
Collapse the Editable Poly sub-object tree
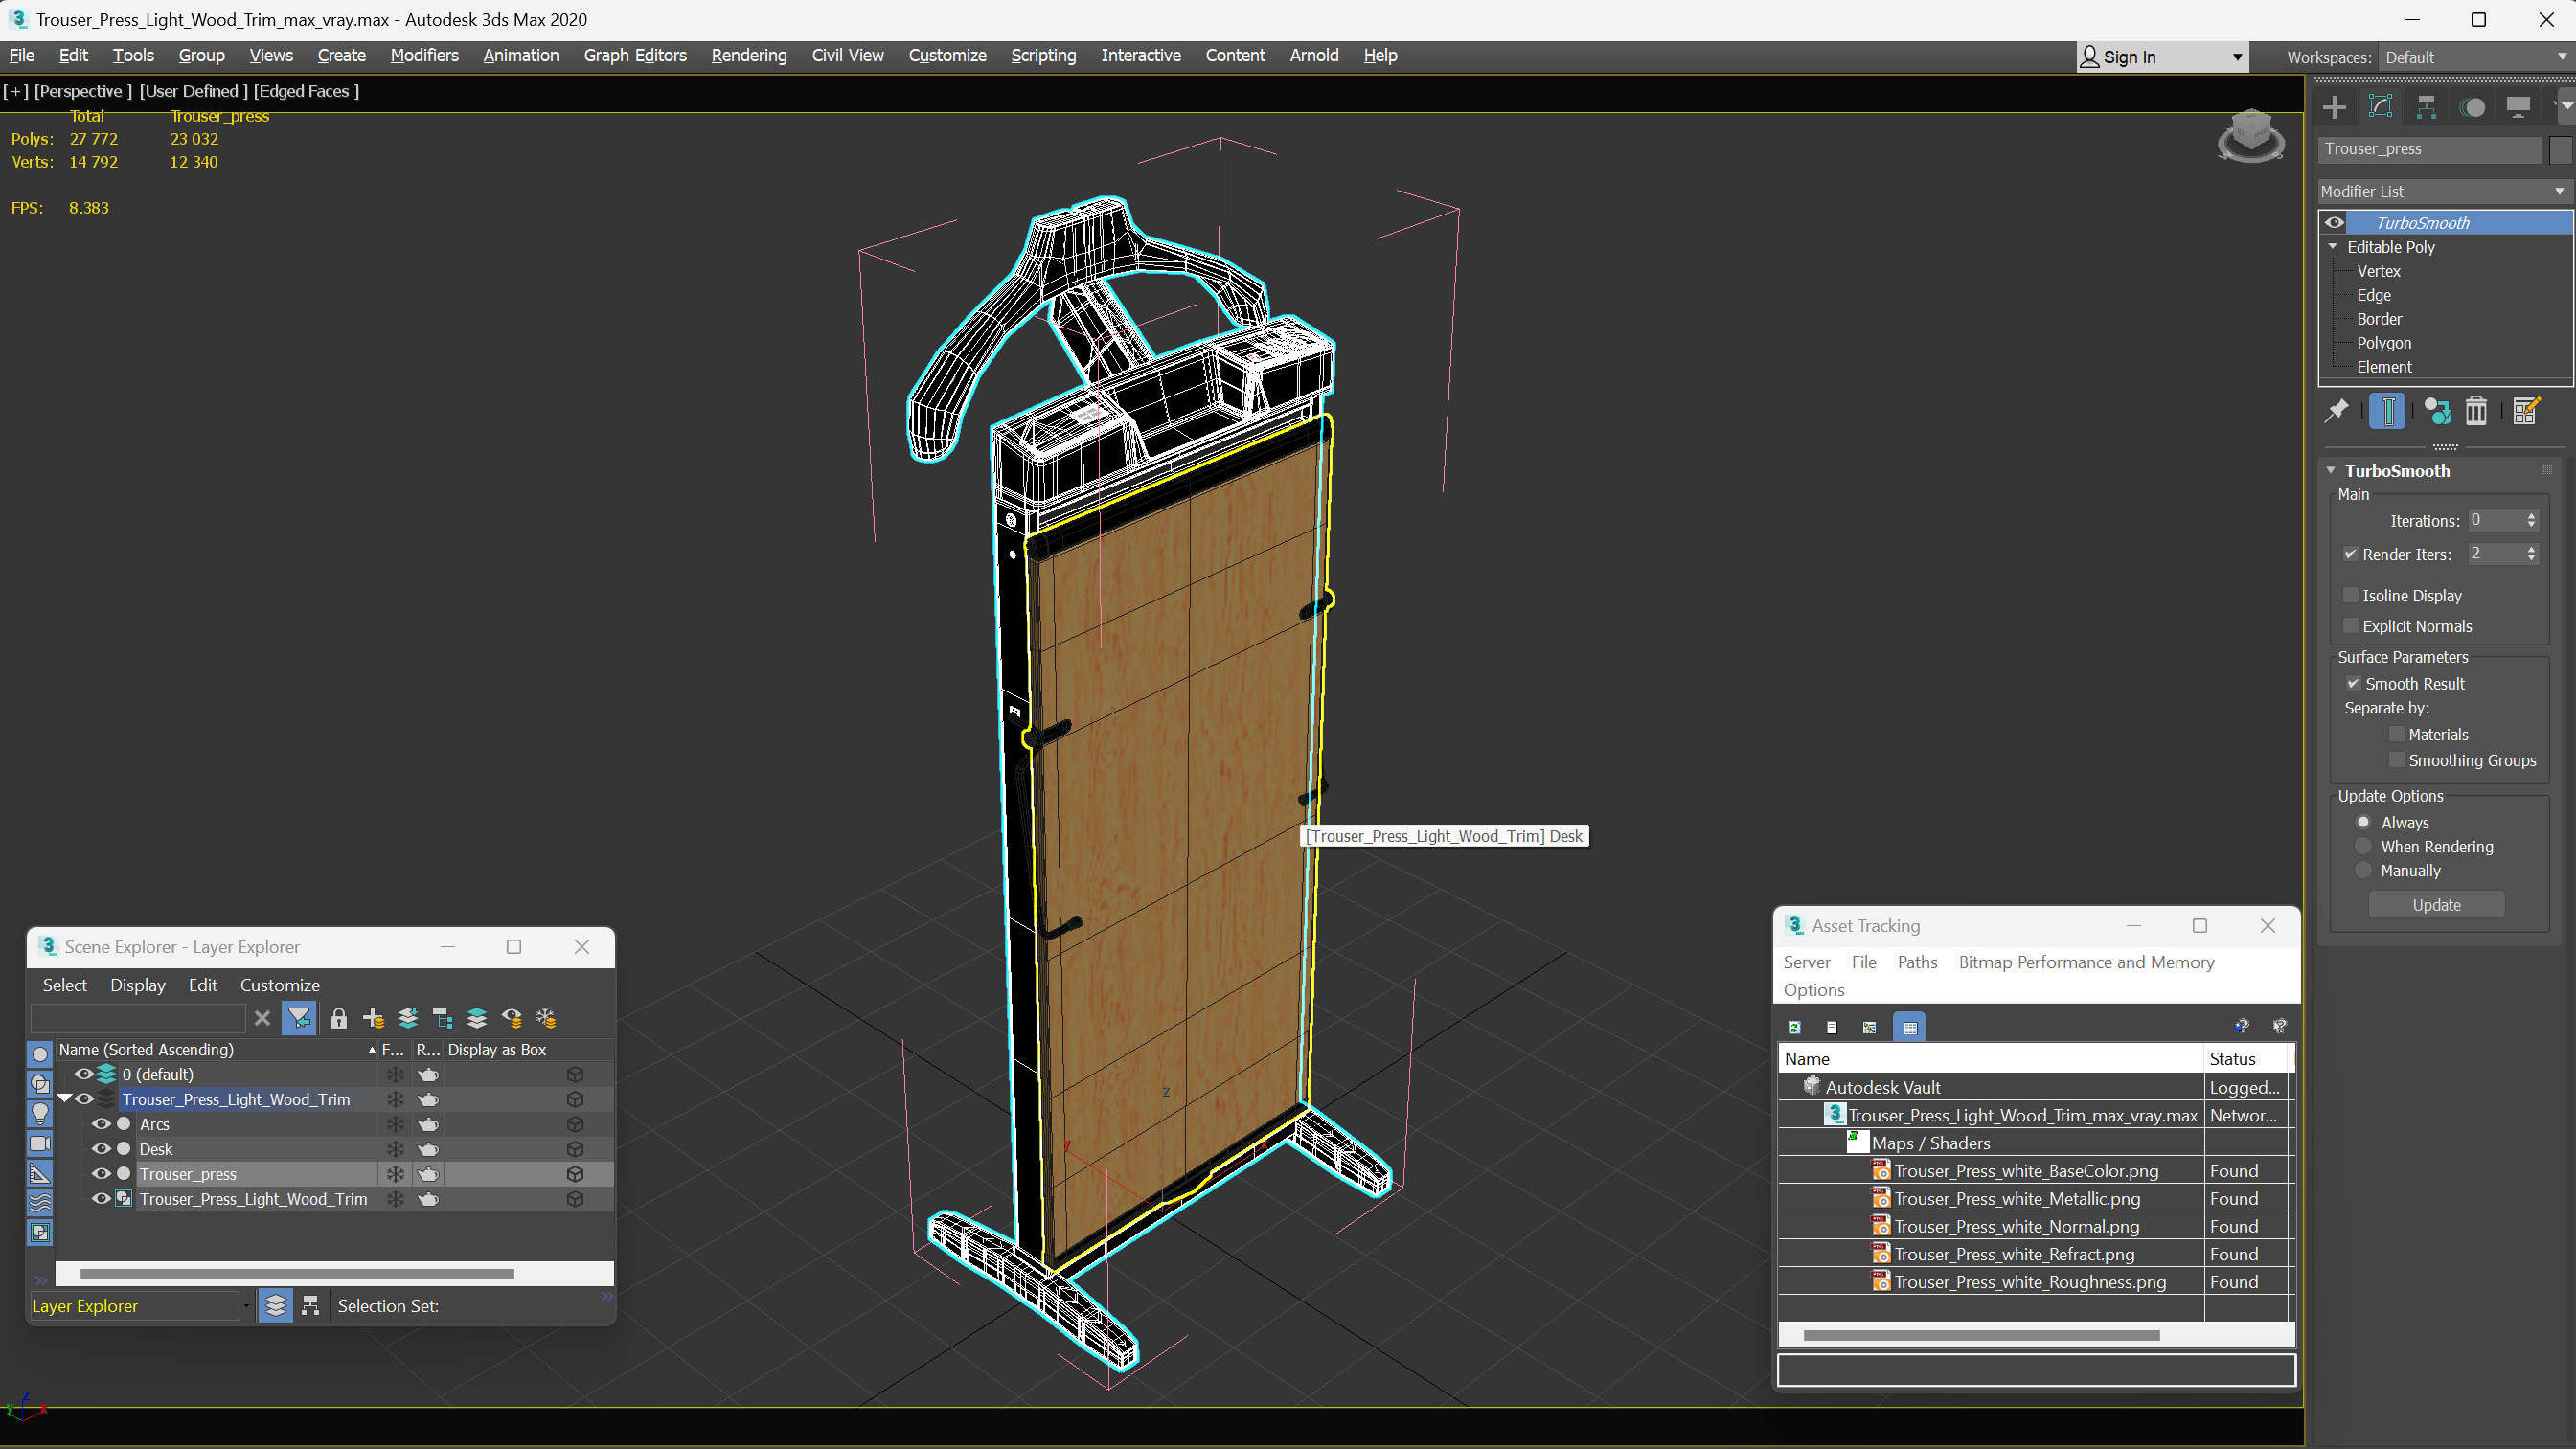2333,247
